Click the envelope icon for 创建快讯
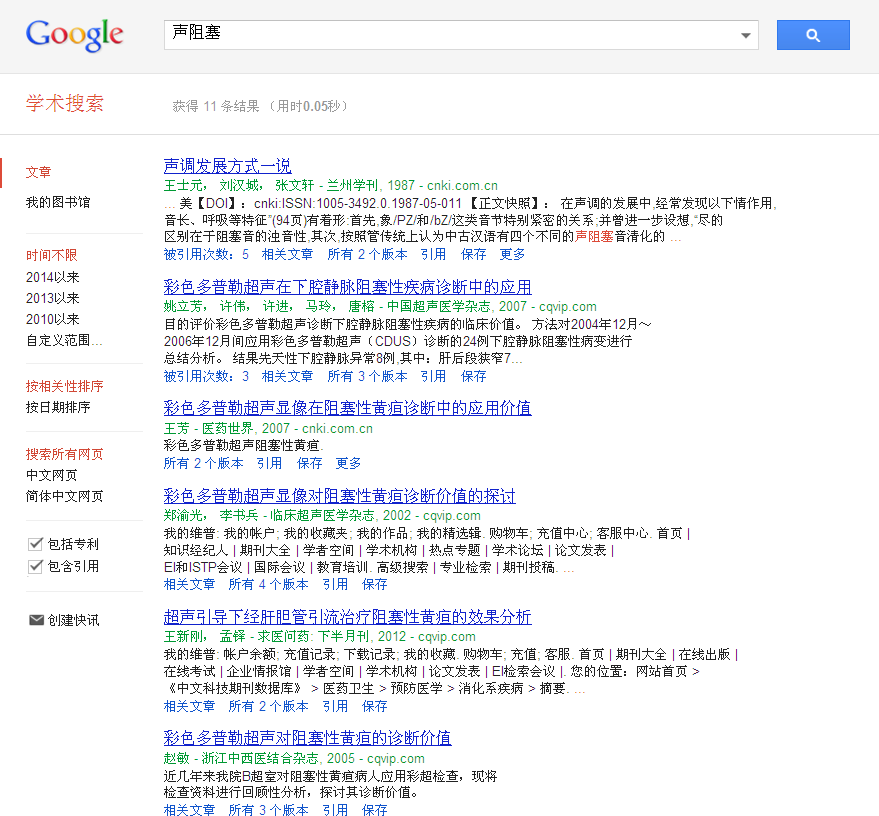 pyautogui.click(x=36, y=620)
